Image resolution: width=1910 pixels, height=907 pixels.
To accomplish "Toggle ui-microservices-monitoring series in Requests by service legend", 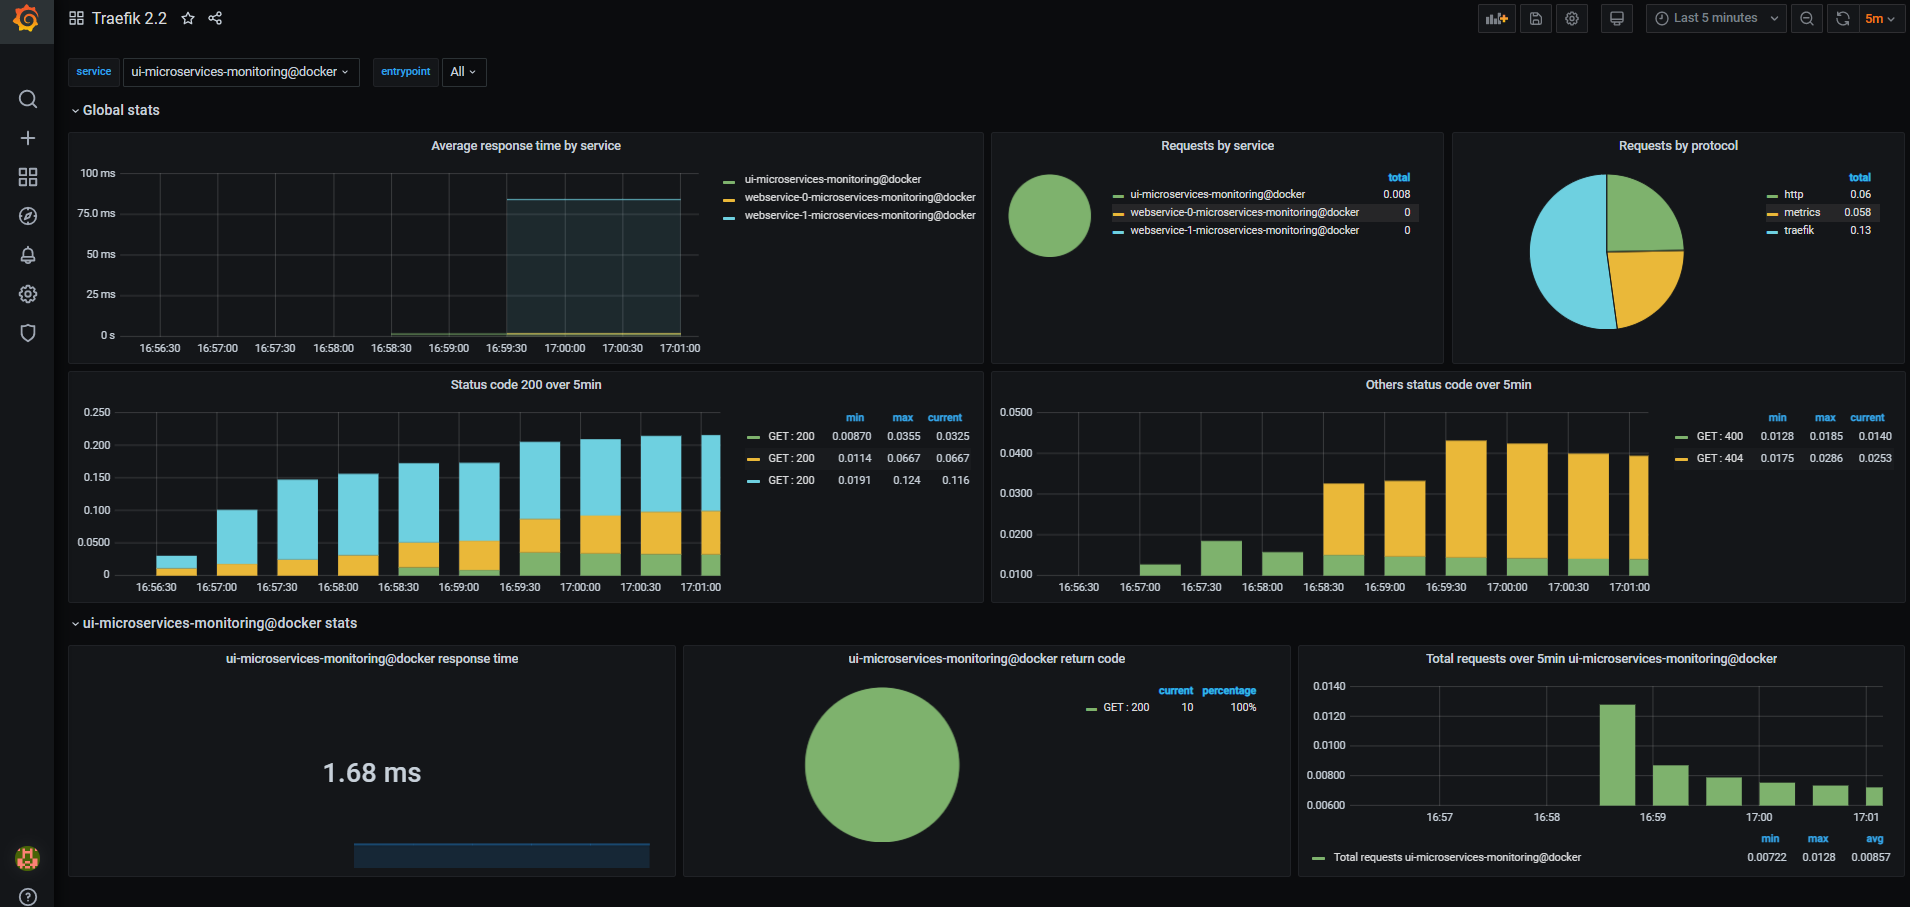I will [1217, 194].
